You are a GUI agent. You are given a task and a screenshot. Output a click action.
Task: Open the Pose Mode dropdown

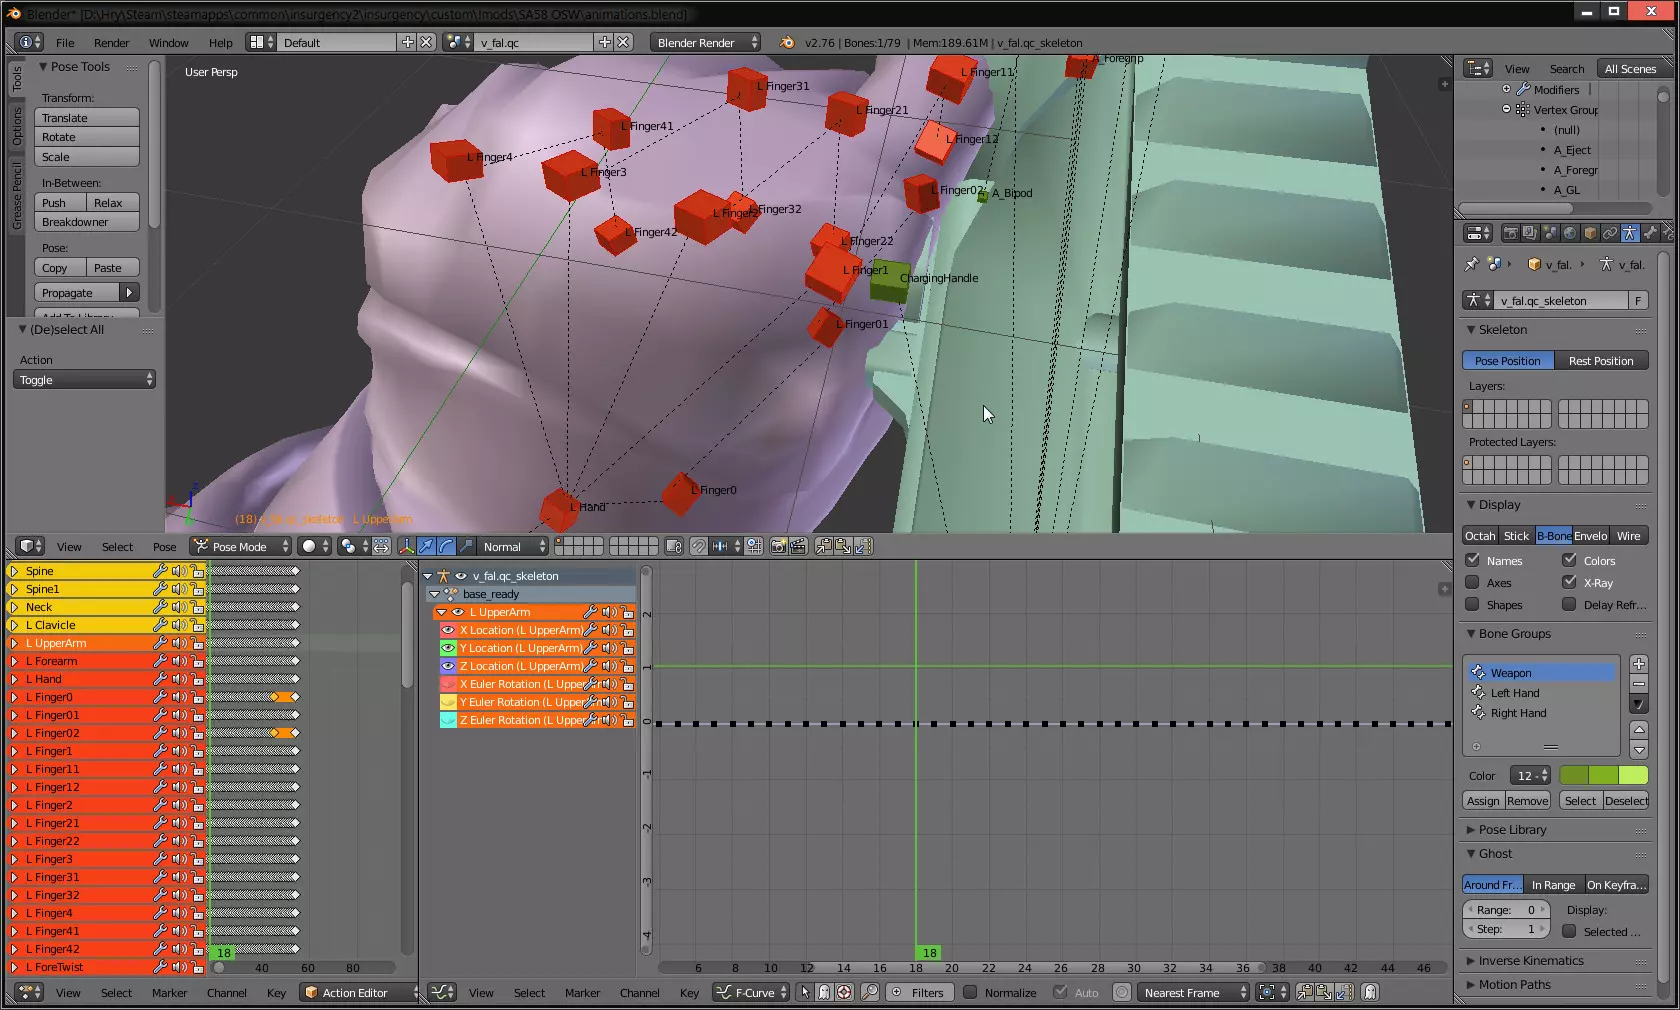(x=242, y=546)
